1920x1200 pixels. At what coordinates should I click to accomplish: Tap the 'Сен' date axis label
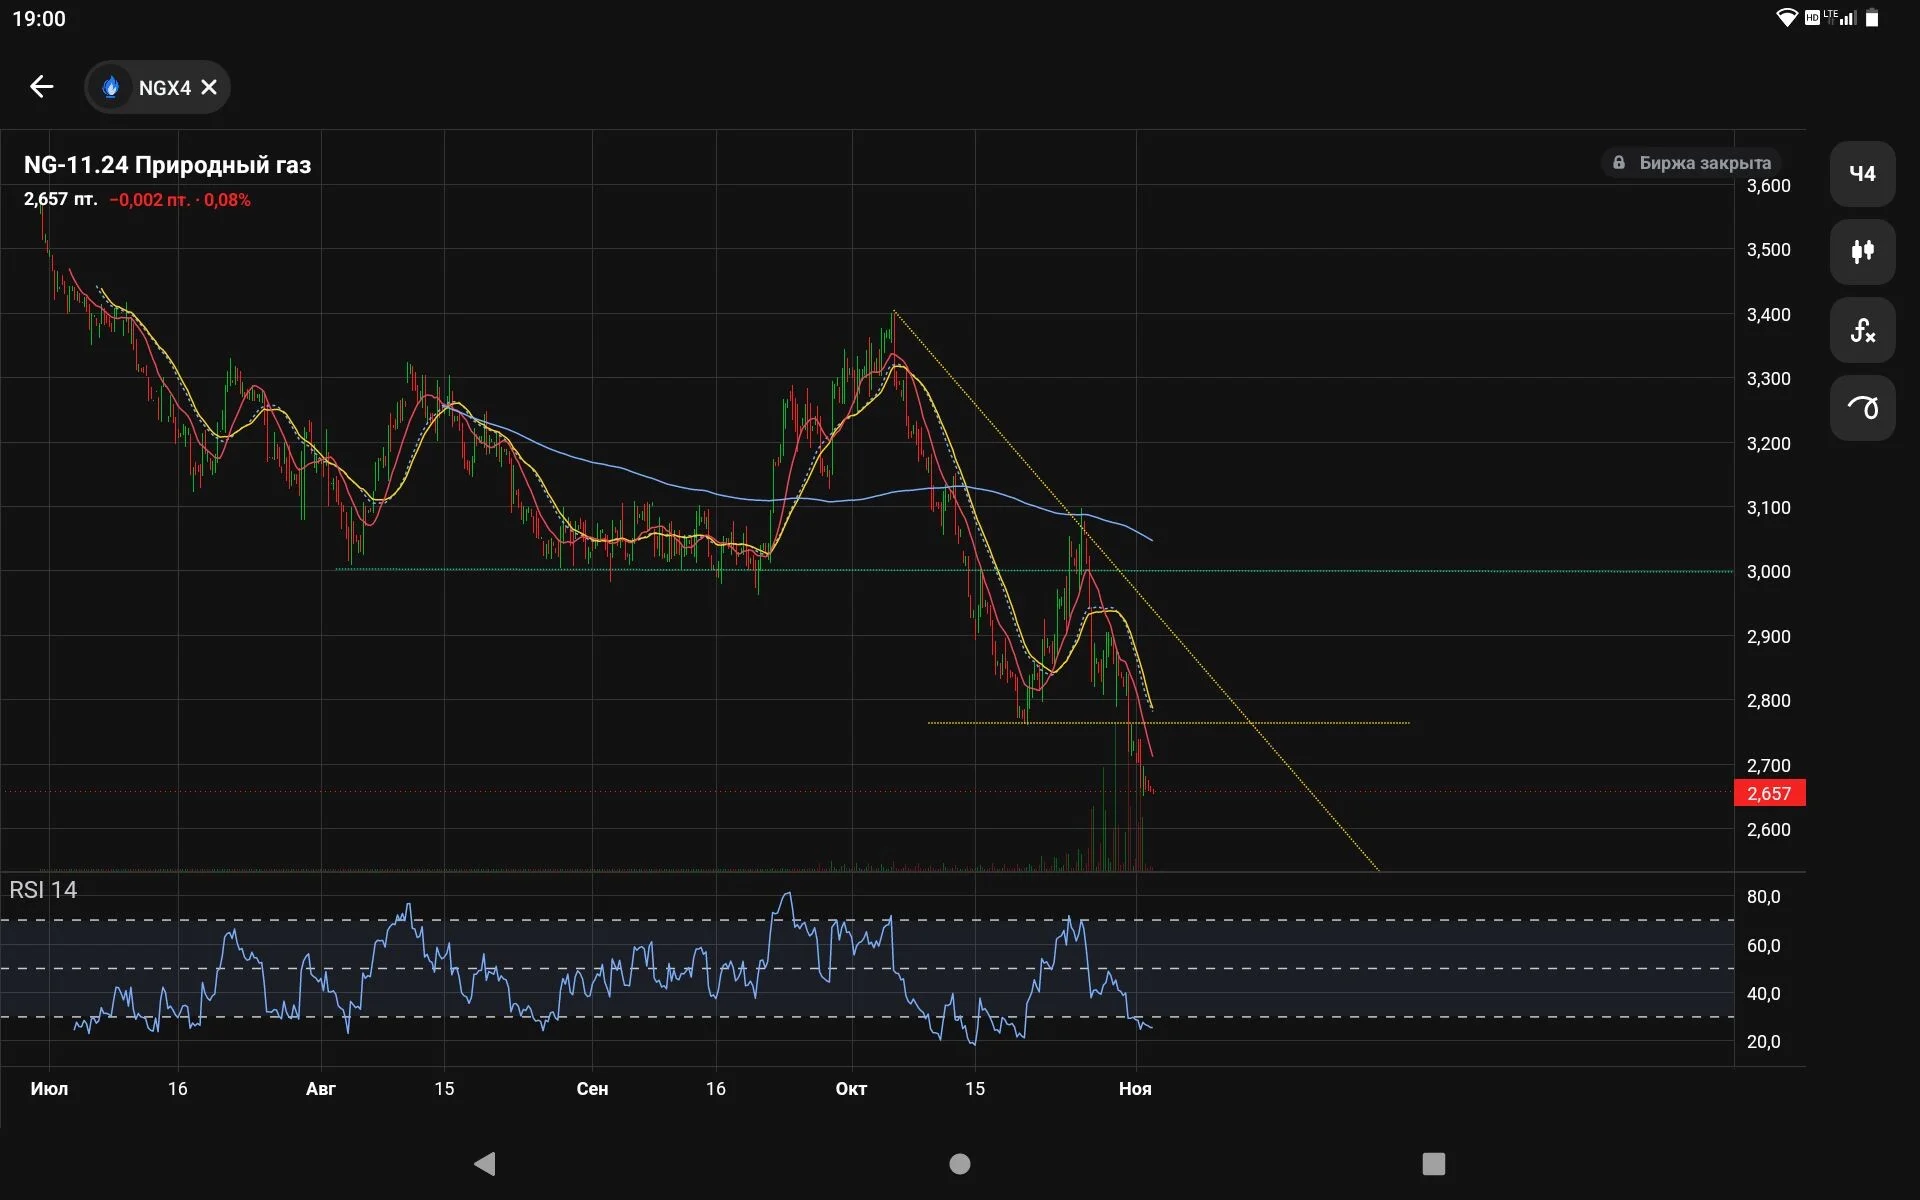(592, 1089)
